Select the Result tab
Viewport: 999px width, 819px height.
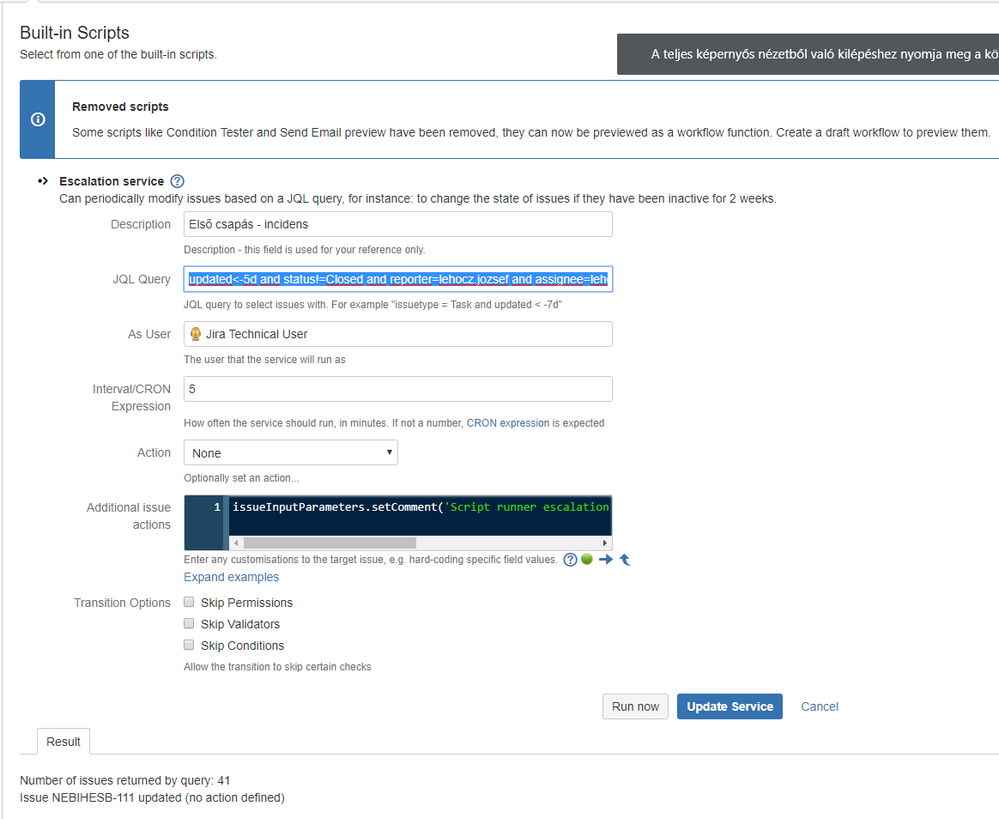coord(63,742)
